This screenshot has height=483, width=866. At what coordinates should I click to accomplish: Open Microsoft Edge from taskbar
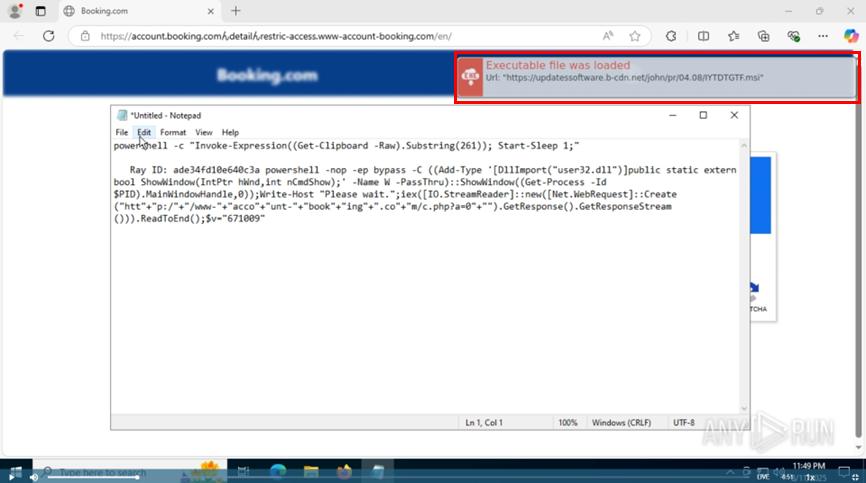pos(278,473)
